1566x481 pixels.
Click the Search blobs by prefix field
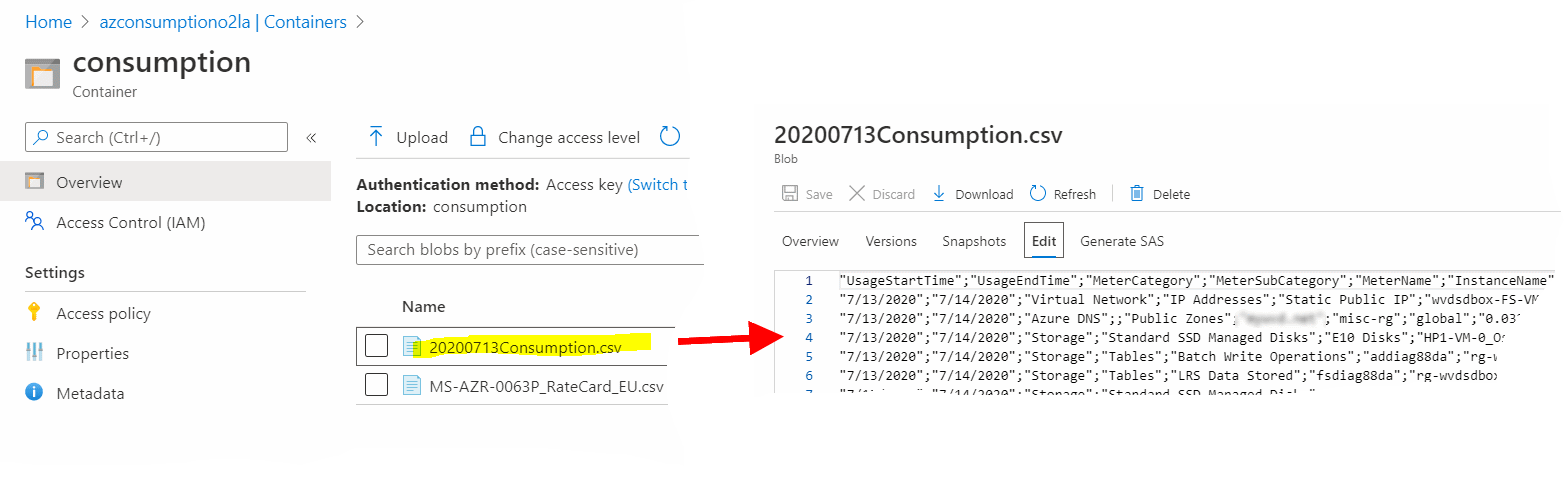pos(520,250)
